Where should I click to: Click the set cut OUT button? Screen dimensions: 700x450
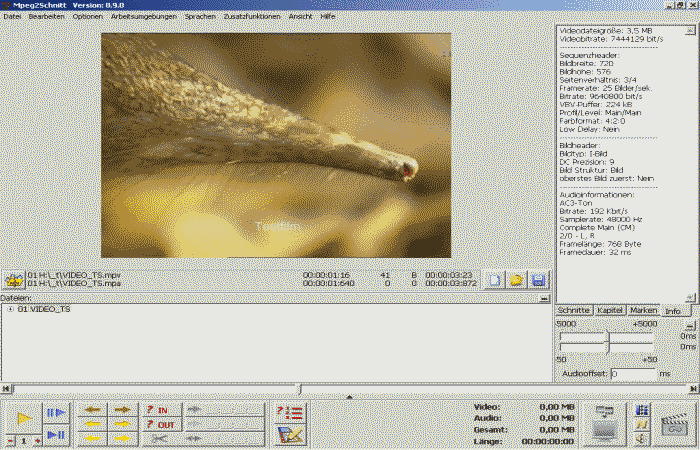click(159, 424)
